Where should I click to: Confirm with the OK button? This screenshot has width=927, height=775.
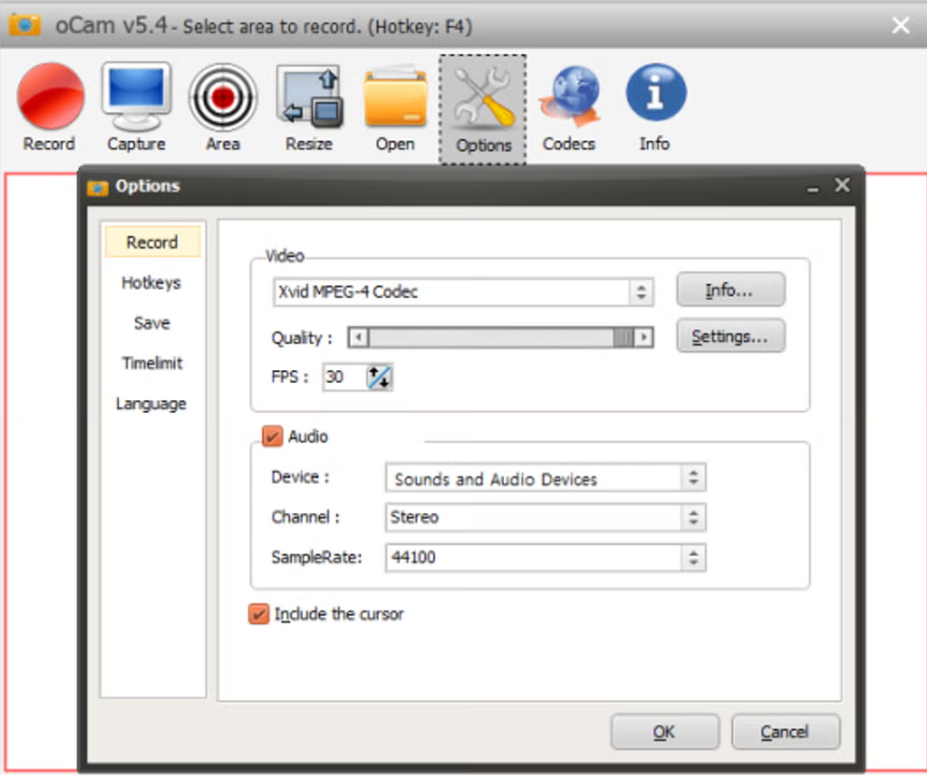click(665, 732)
